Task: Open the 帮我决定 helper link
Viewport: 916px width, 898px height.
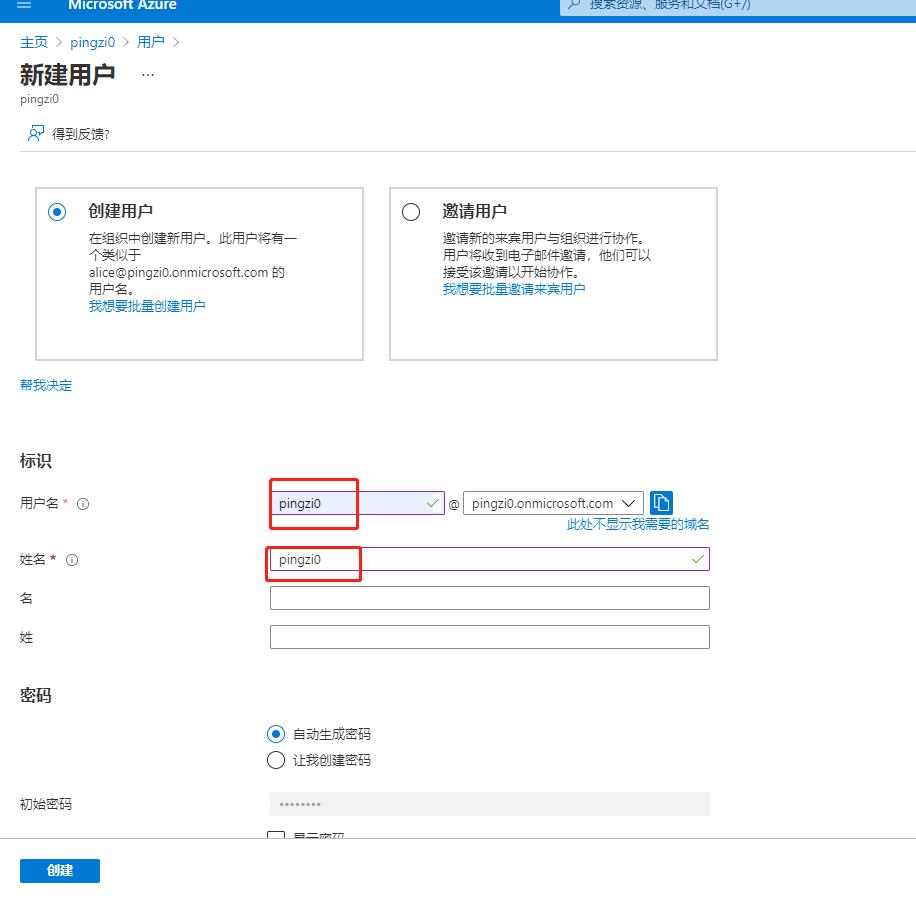Action: [x=45, y=384]
